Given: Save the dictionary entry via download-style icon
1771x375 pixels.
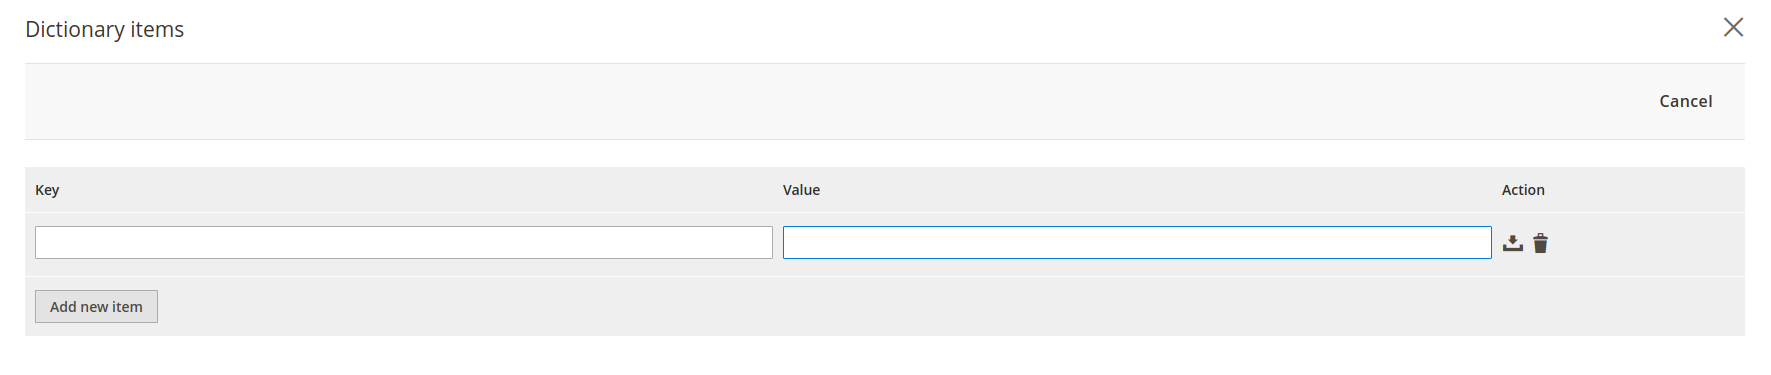Looking at the screenshot, I should click(1512, 243).
